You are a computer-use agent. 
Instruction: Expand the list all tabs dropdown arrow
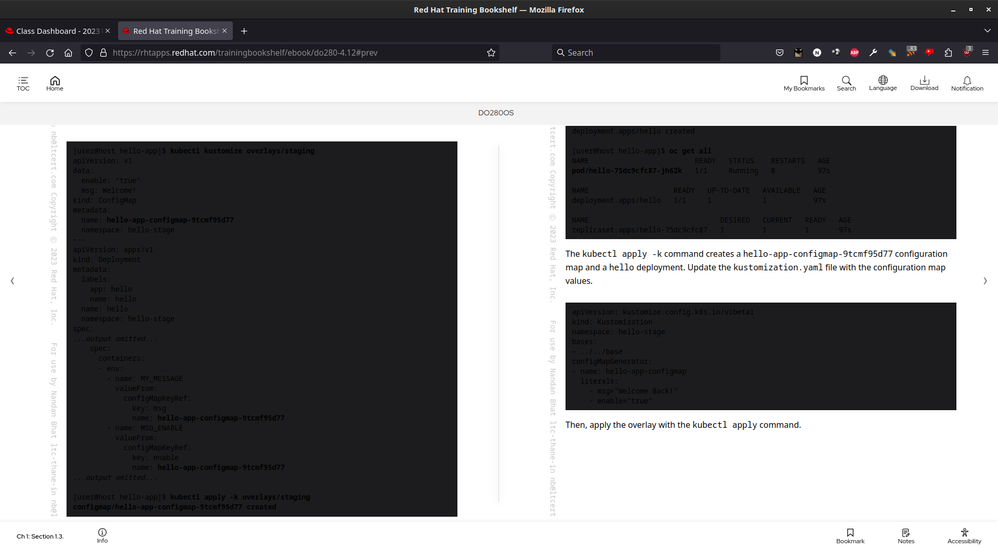(987, 31)
